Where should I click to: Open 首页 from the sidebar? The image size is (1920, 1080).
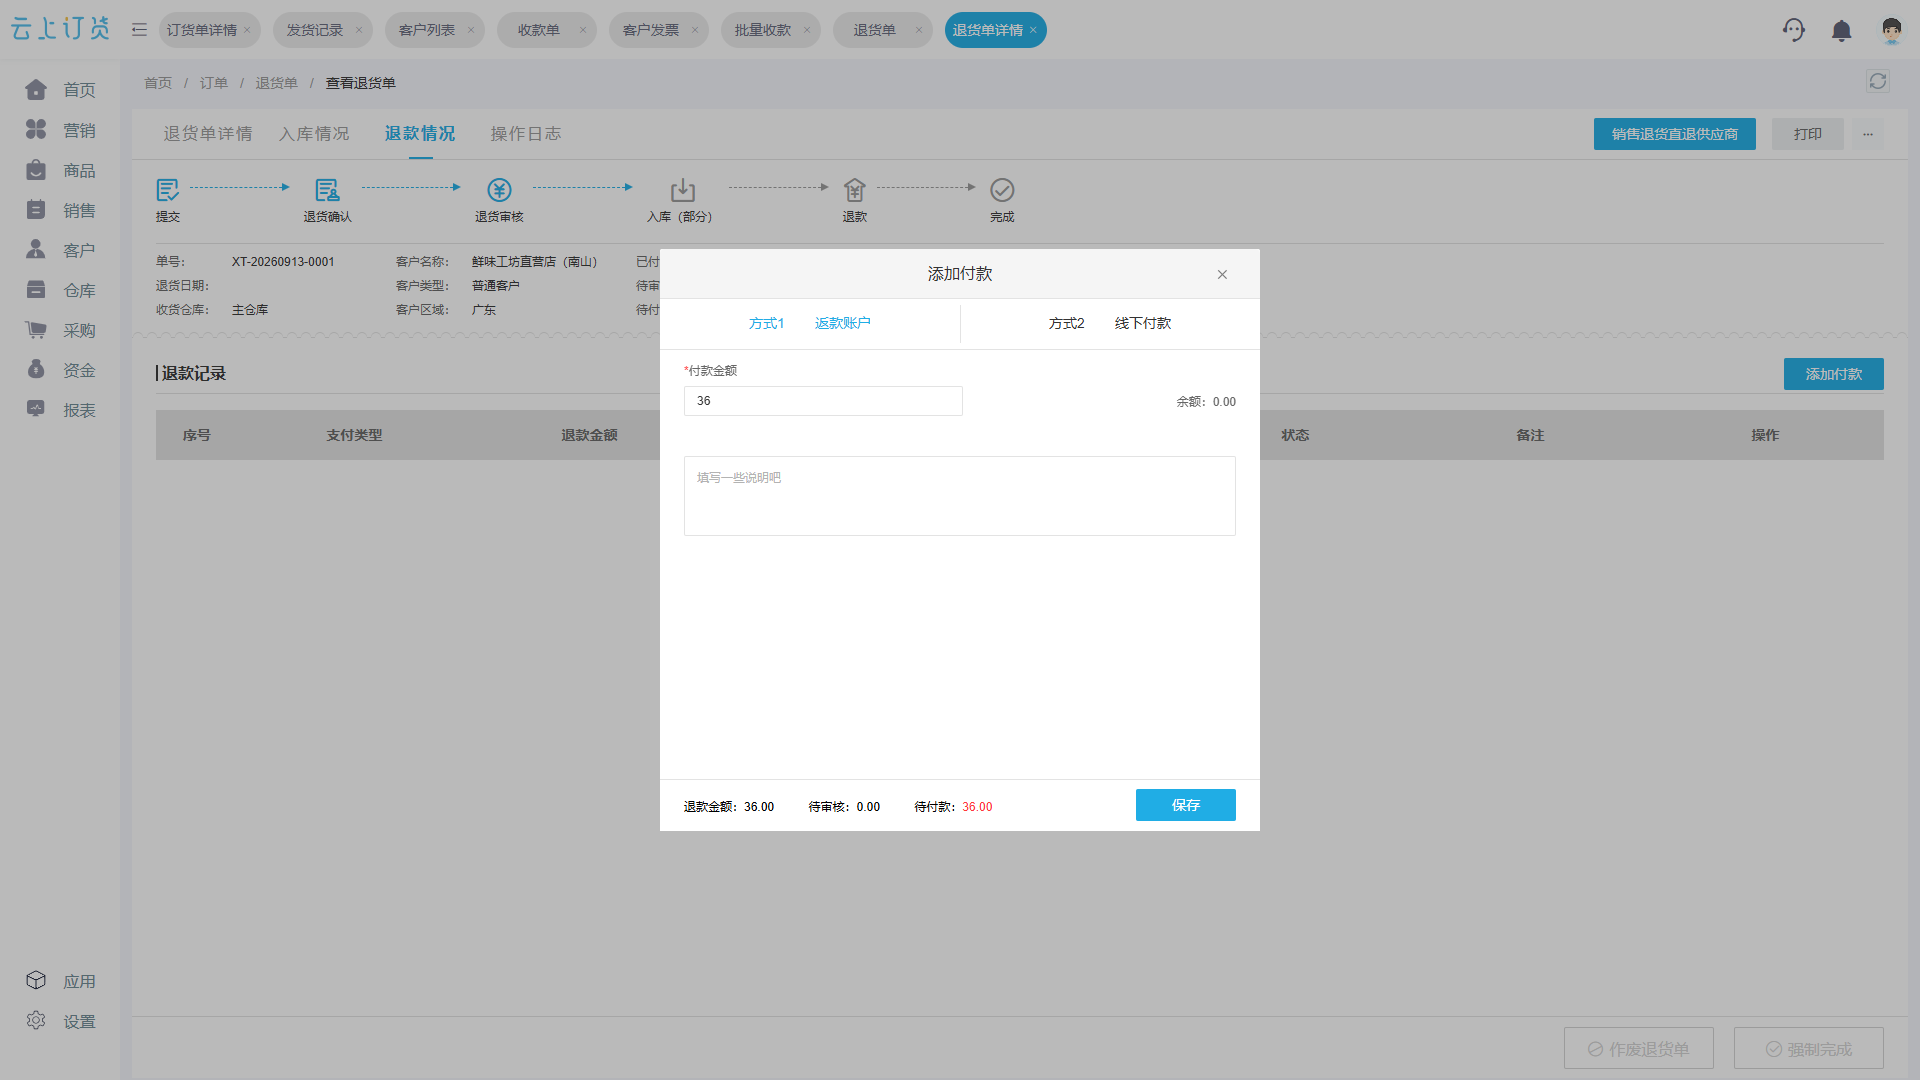(60, 90)
